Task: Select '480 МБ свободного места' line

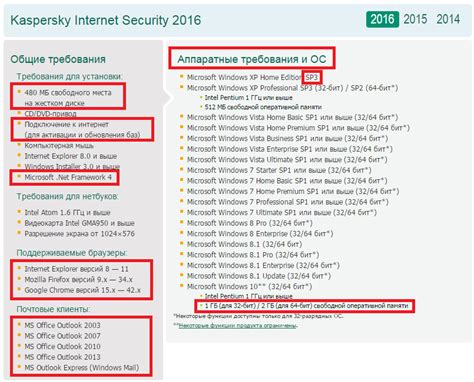Action: [x=68, y=93]
